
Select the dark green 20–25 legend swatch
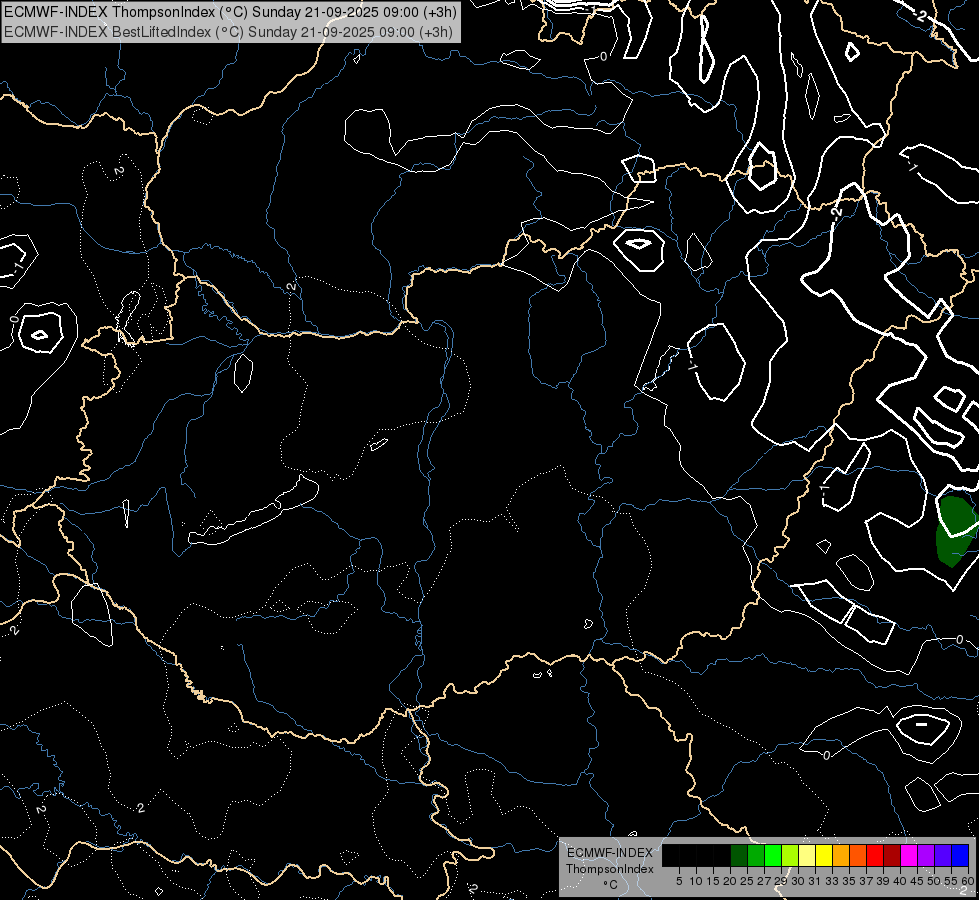[739, 856]
